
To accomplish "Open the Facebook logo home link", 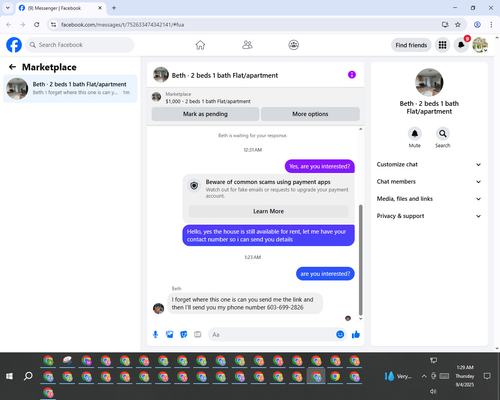I will (14, 45).
